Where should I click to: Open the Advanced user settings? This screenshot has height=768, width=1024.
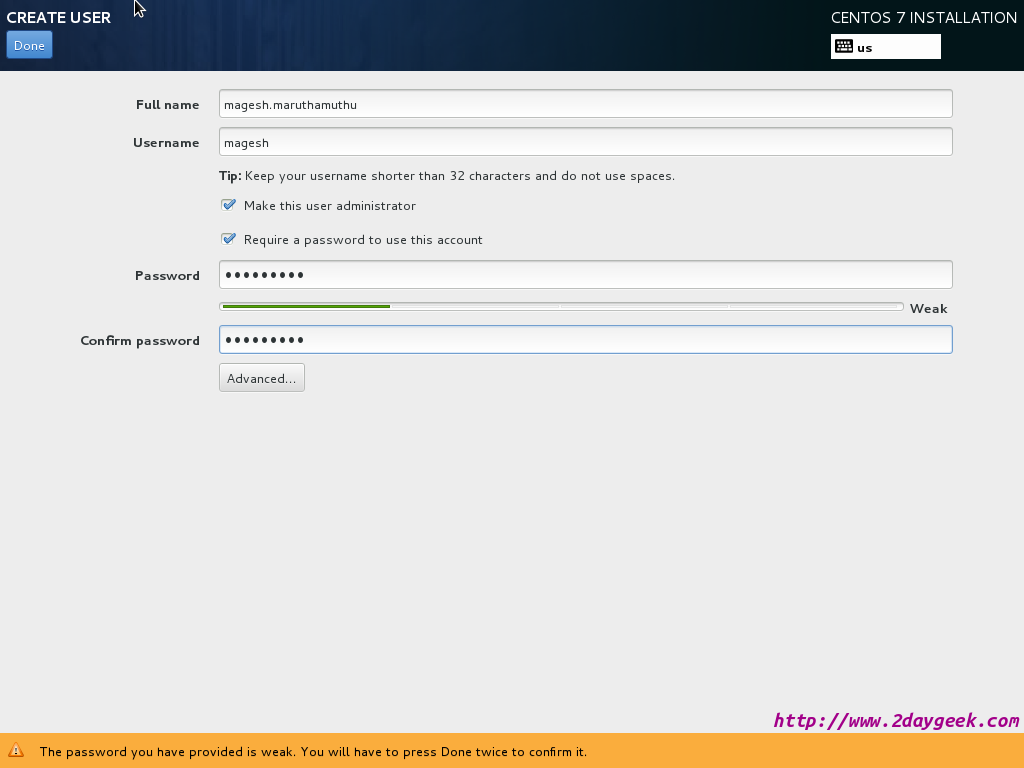click(262, 378)
